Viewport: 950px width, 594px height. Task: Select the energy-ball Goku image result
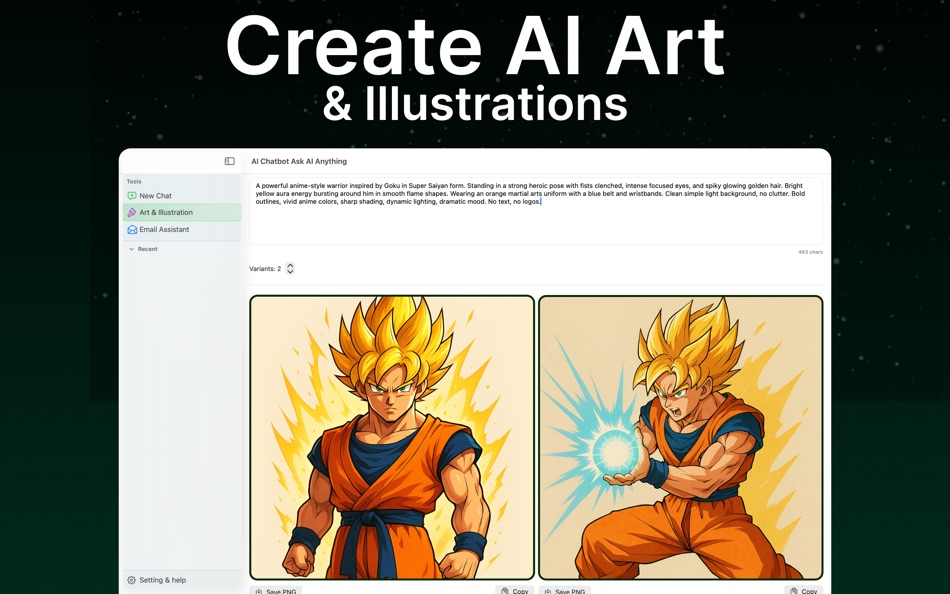click(680, 437)
